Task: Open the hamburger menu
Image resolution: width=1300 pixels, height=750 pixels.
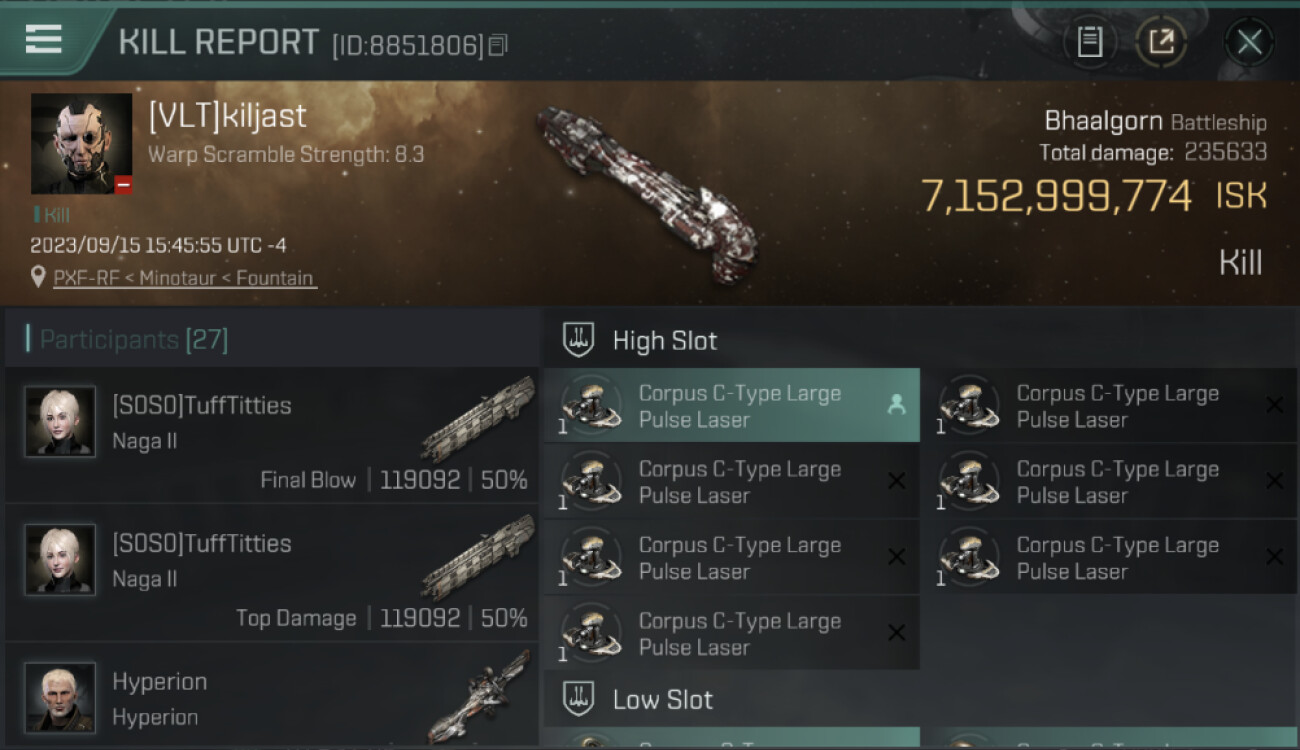Action: [44, 39]
